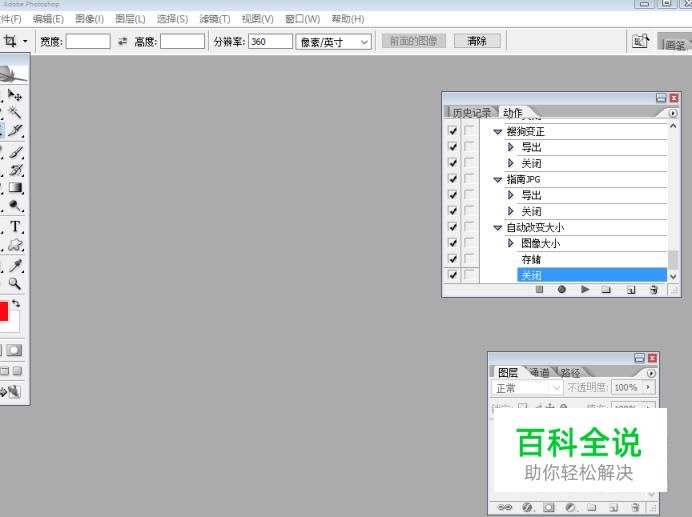Select the Gradient tool
Image resolution: width=692 pixels, height=517 pixels.
(15, 188)
